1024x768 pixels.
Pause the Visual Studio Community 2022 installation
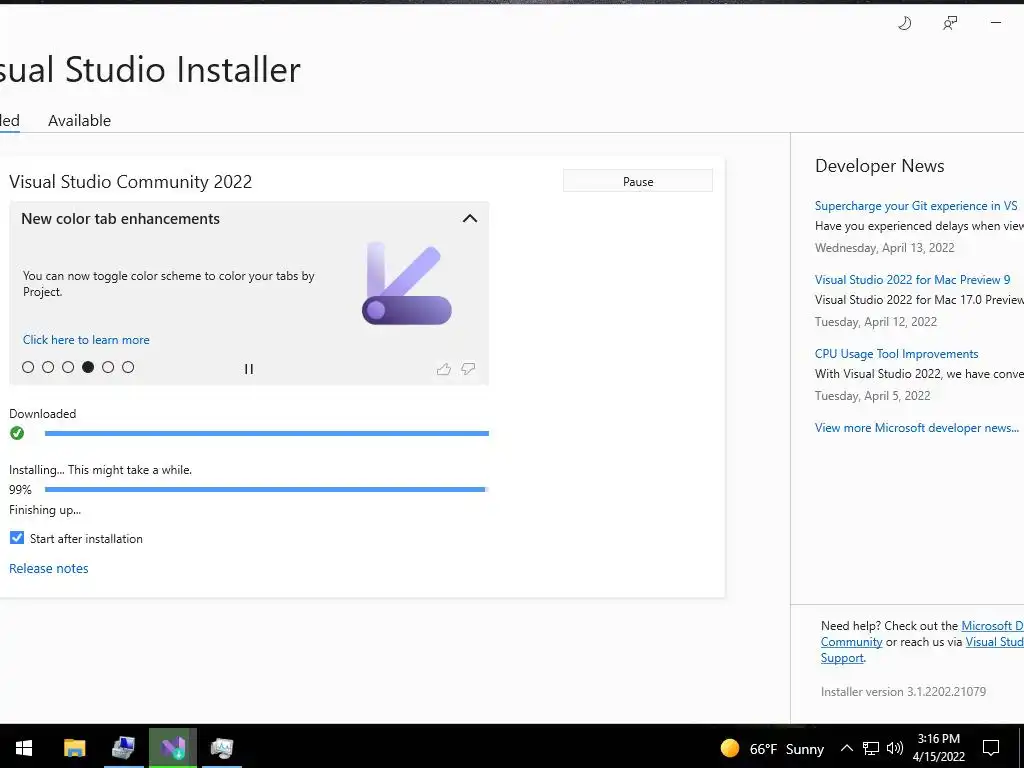(638, 182)
